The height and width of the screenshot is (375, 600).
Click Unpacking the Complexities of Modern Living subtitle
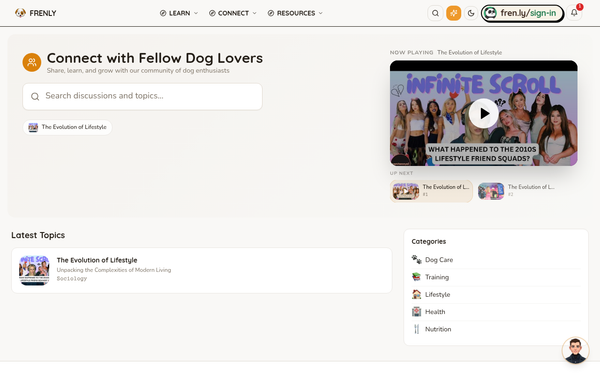pyautogui.click(x=114, y=270)
